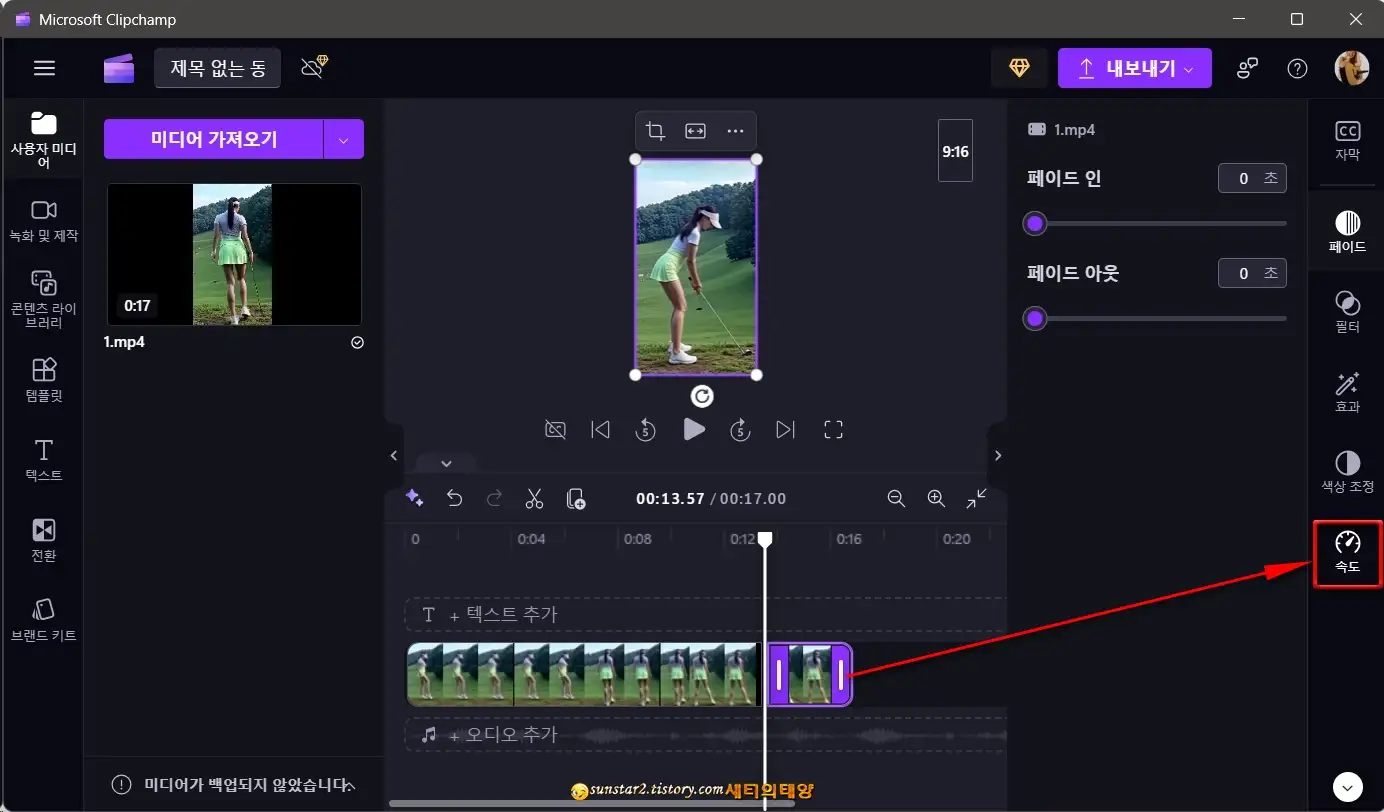Viewport: 1384px width, 812px height.
Task: Undo the last edit
Action: 455,498
